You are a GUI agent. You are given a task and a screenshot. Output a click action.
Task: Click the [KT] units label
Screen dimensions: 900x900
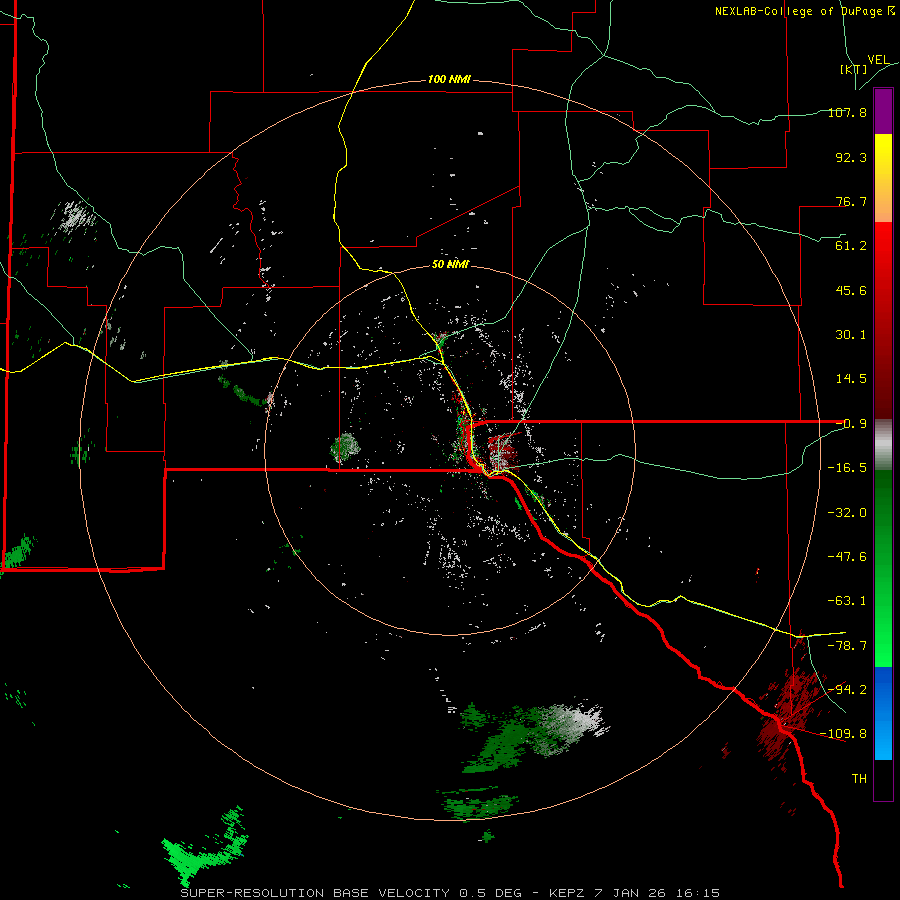(x=853, y=69)
